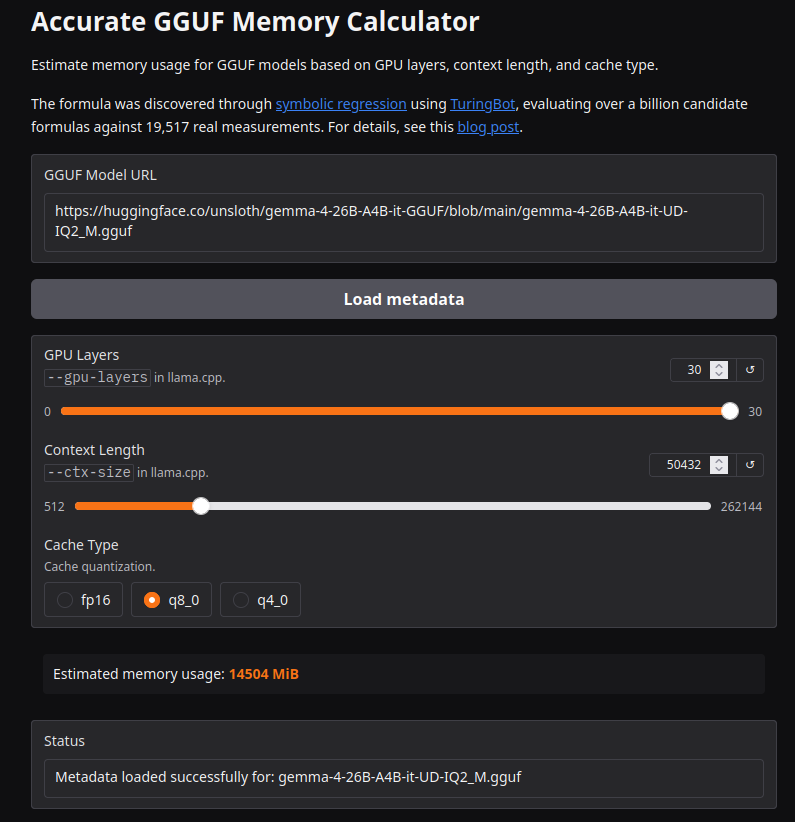Click the Status message text box
Screen dimensions: 795x822
(x=403, y=777)
